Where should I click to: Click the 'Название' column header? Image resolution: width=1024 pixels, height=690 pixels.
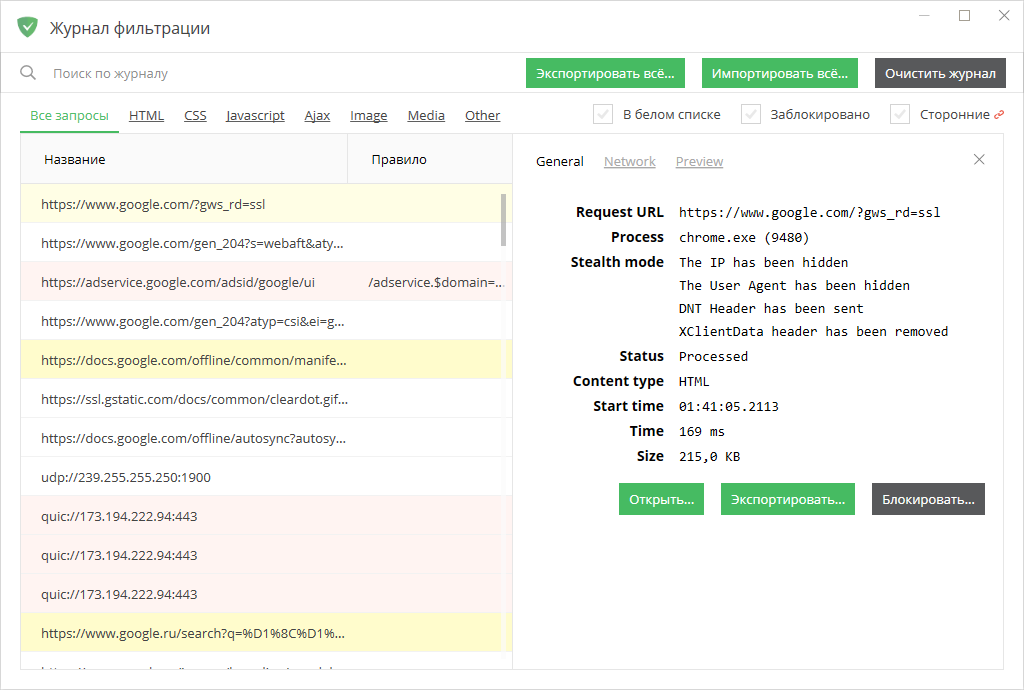click(x=184, y=159)
